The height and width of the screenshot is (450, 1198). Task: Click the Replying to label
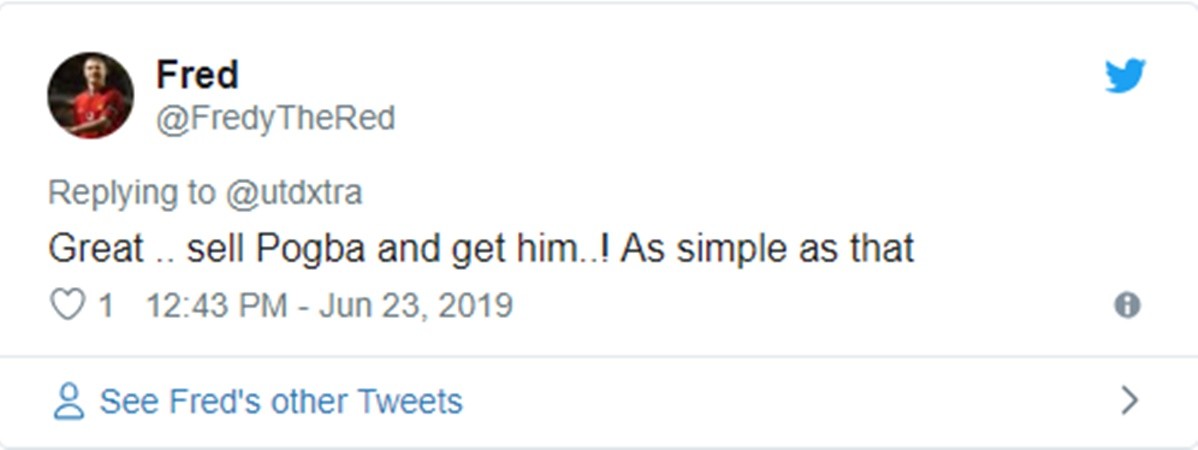tap(131, 192)
